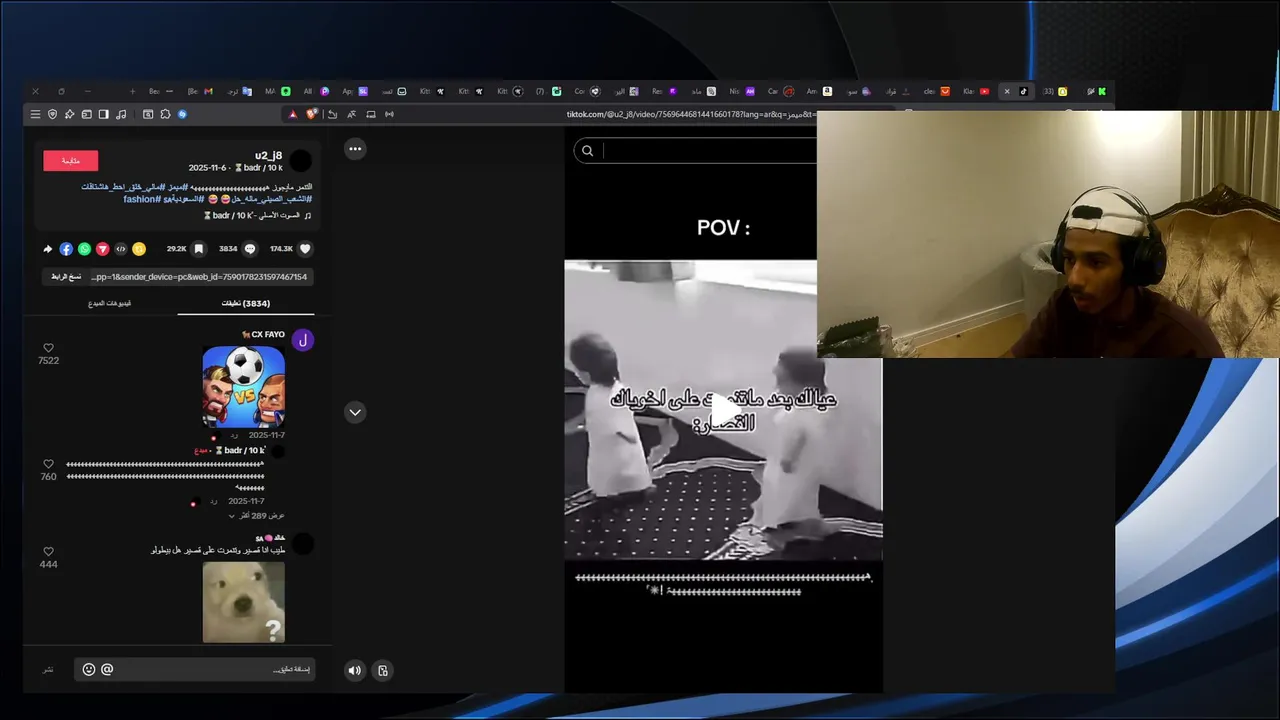Like the comment with 444 likes
The image size is (1280, 720).
click(48, 551)
